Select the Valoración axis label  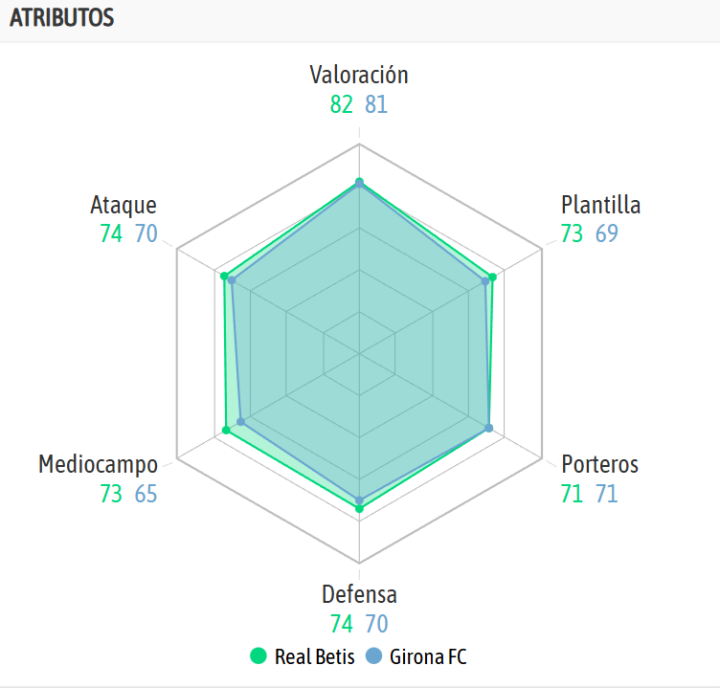[x=359, y=75]
